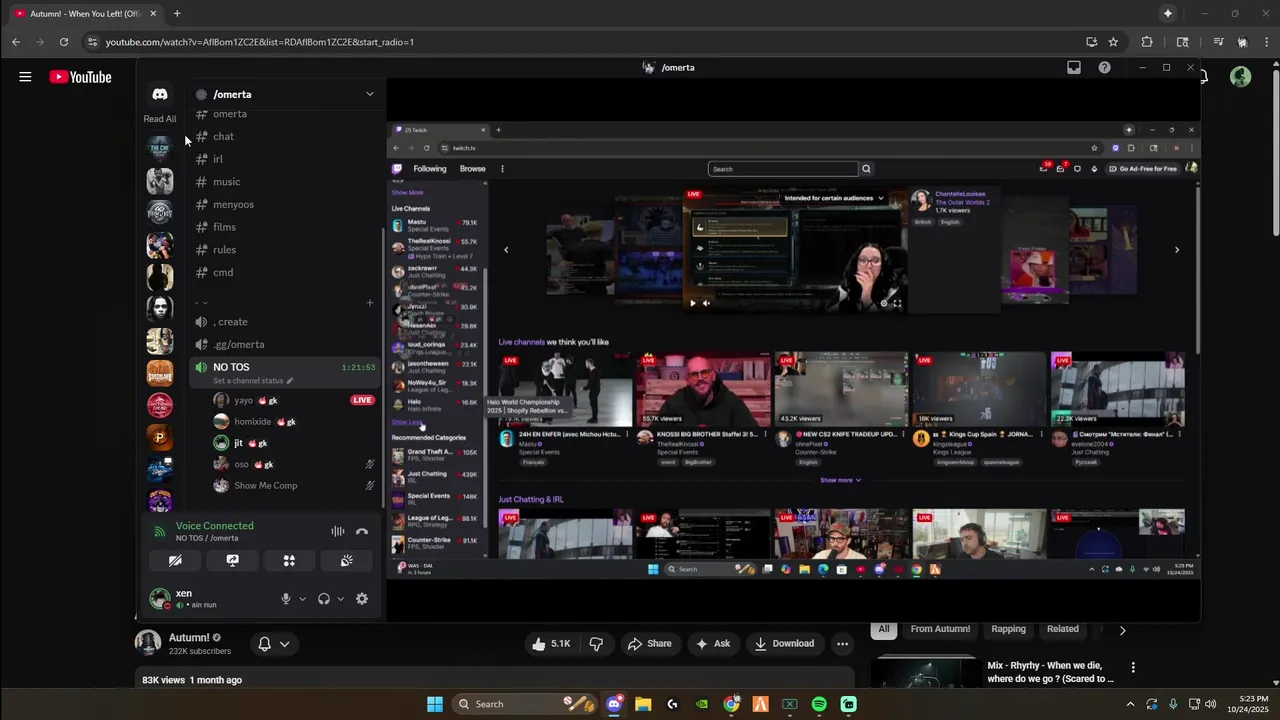The image size is (1280, 720).
Task: Open Discord inbox icon in title bar
Action: coord(1073,67)
